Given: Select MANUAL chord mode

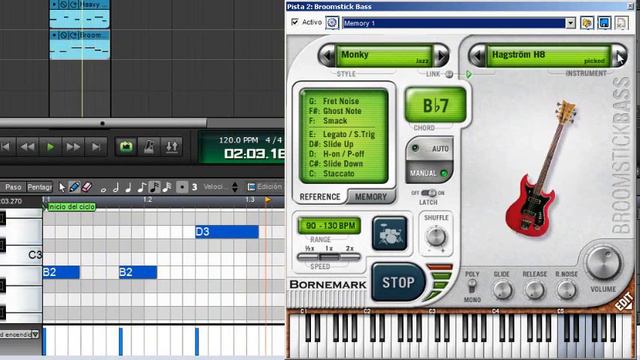Looking at the screenshot, I should [429, 173].
